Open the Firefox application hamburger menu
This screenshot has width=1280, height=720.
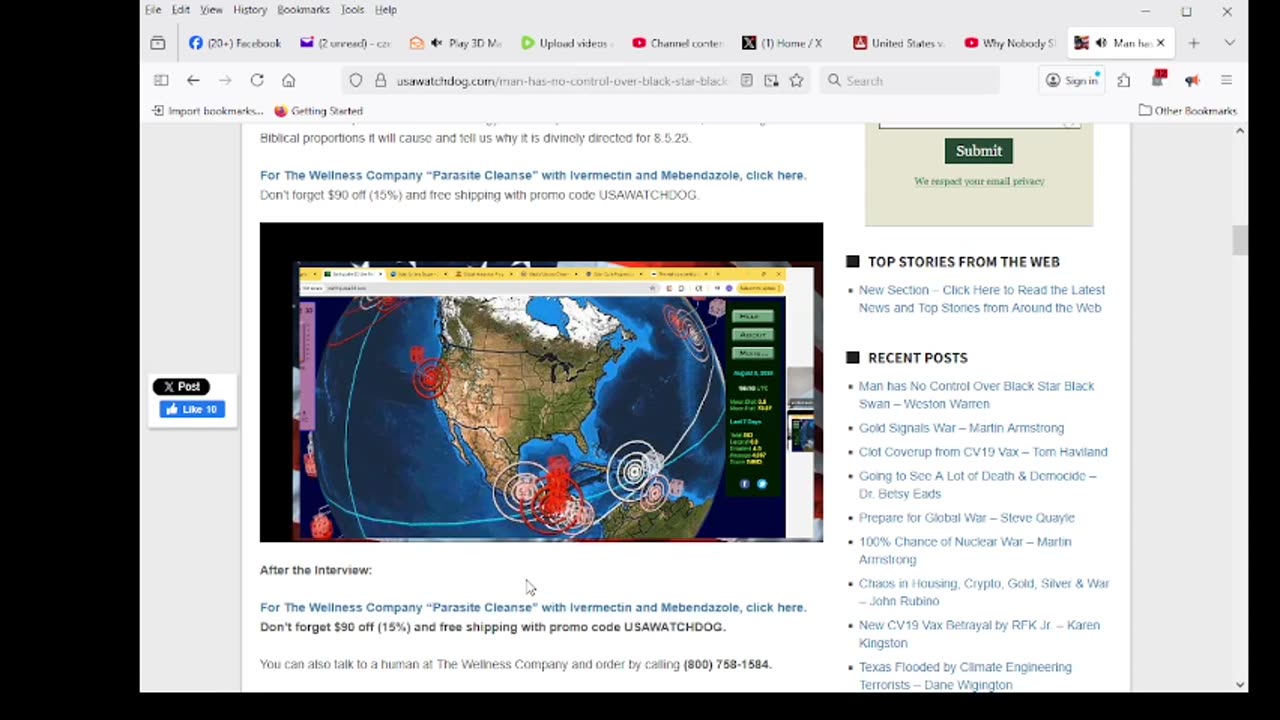pos(1226,81)
